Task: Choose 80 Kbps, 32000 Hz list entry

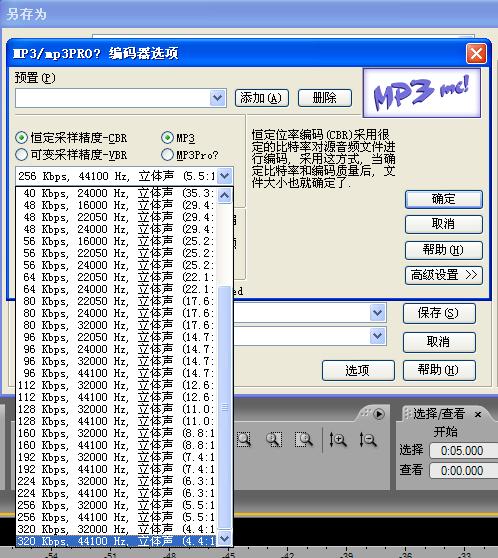Action: (x=117, y=325)
